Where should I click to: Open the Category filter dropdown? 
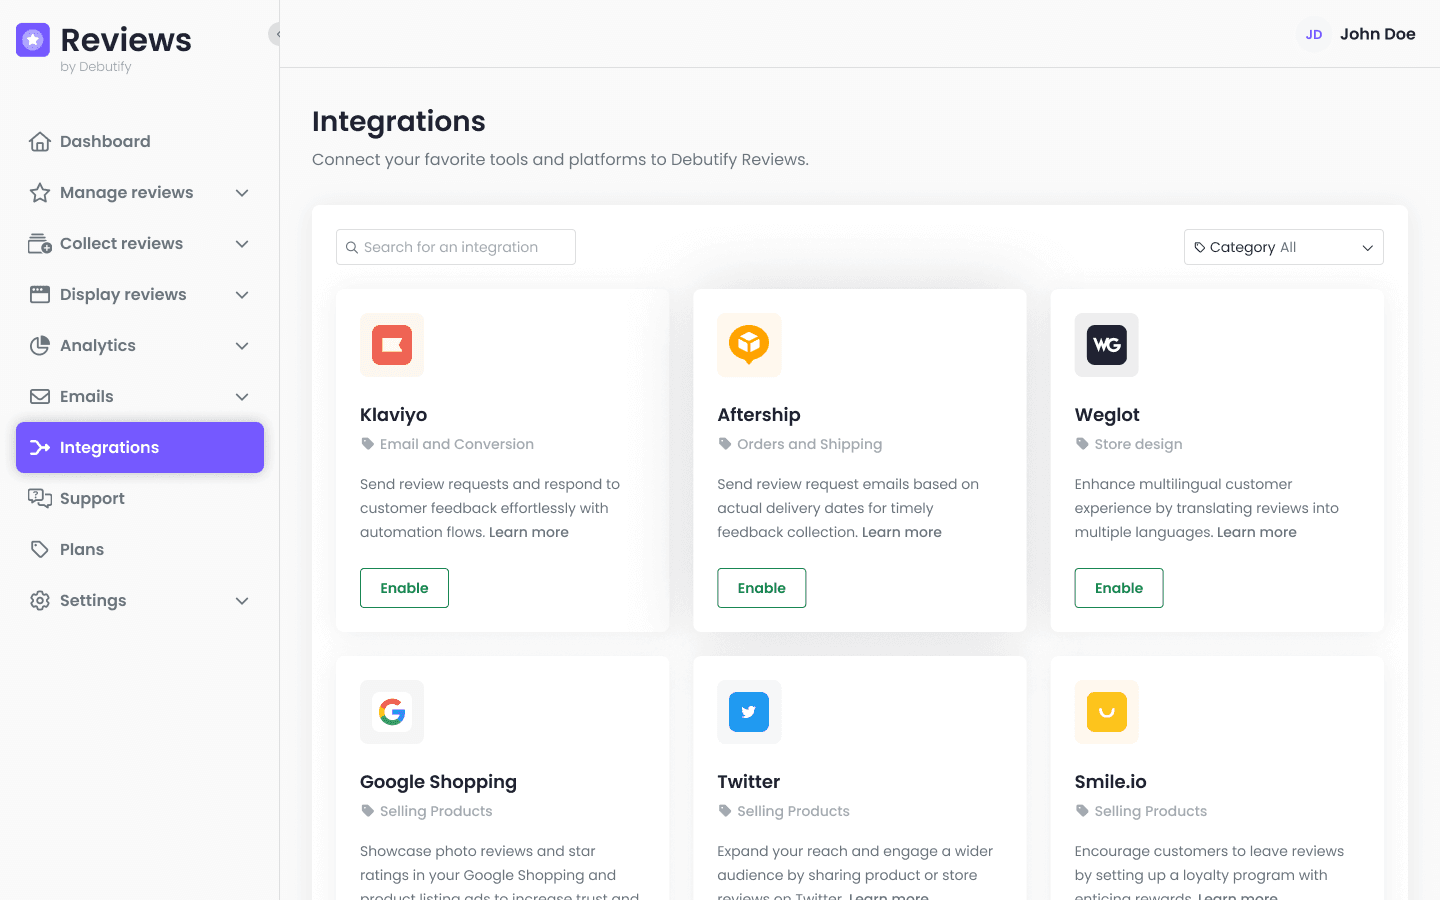(x=1284, y=247)
